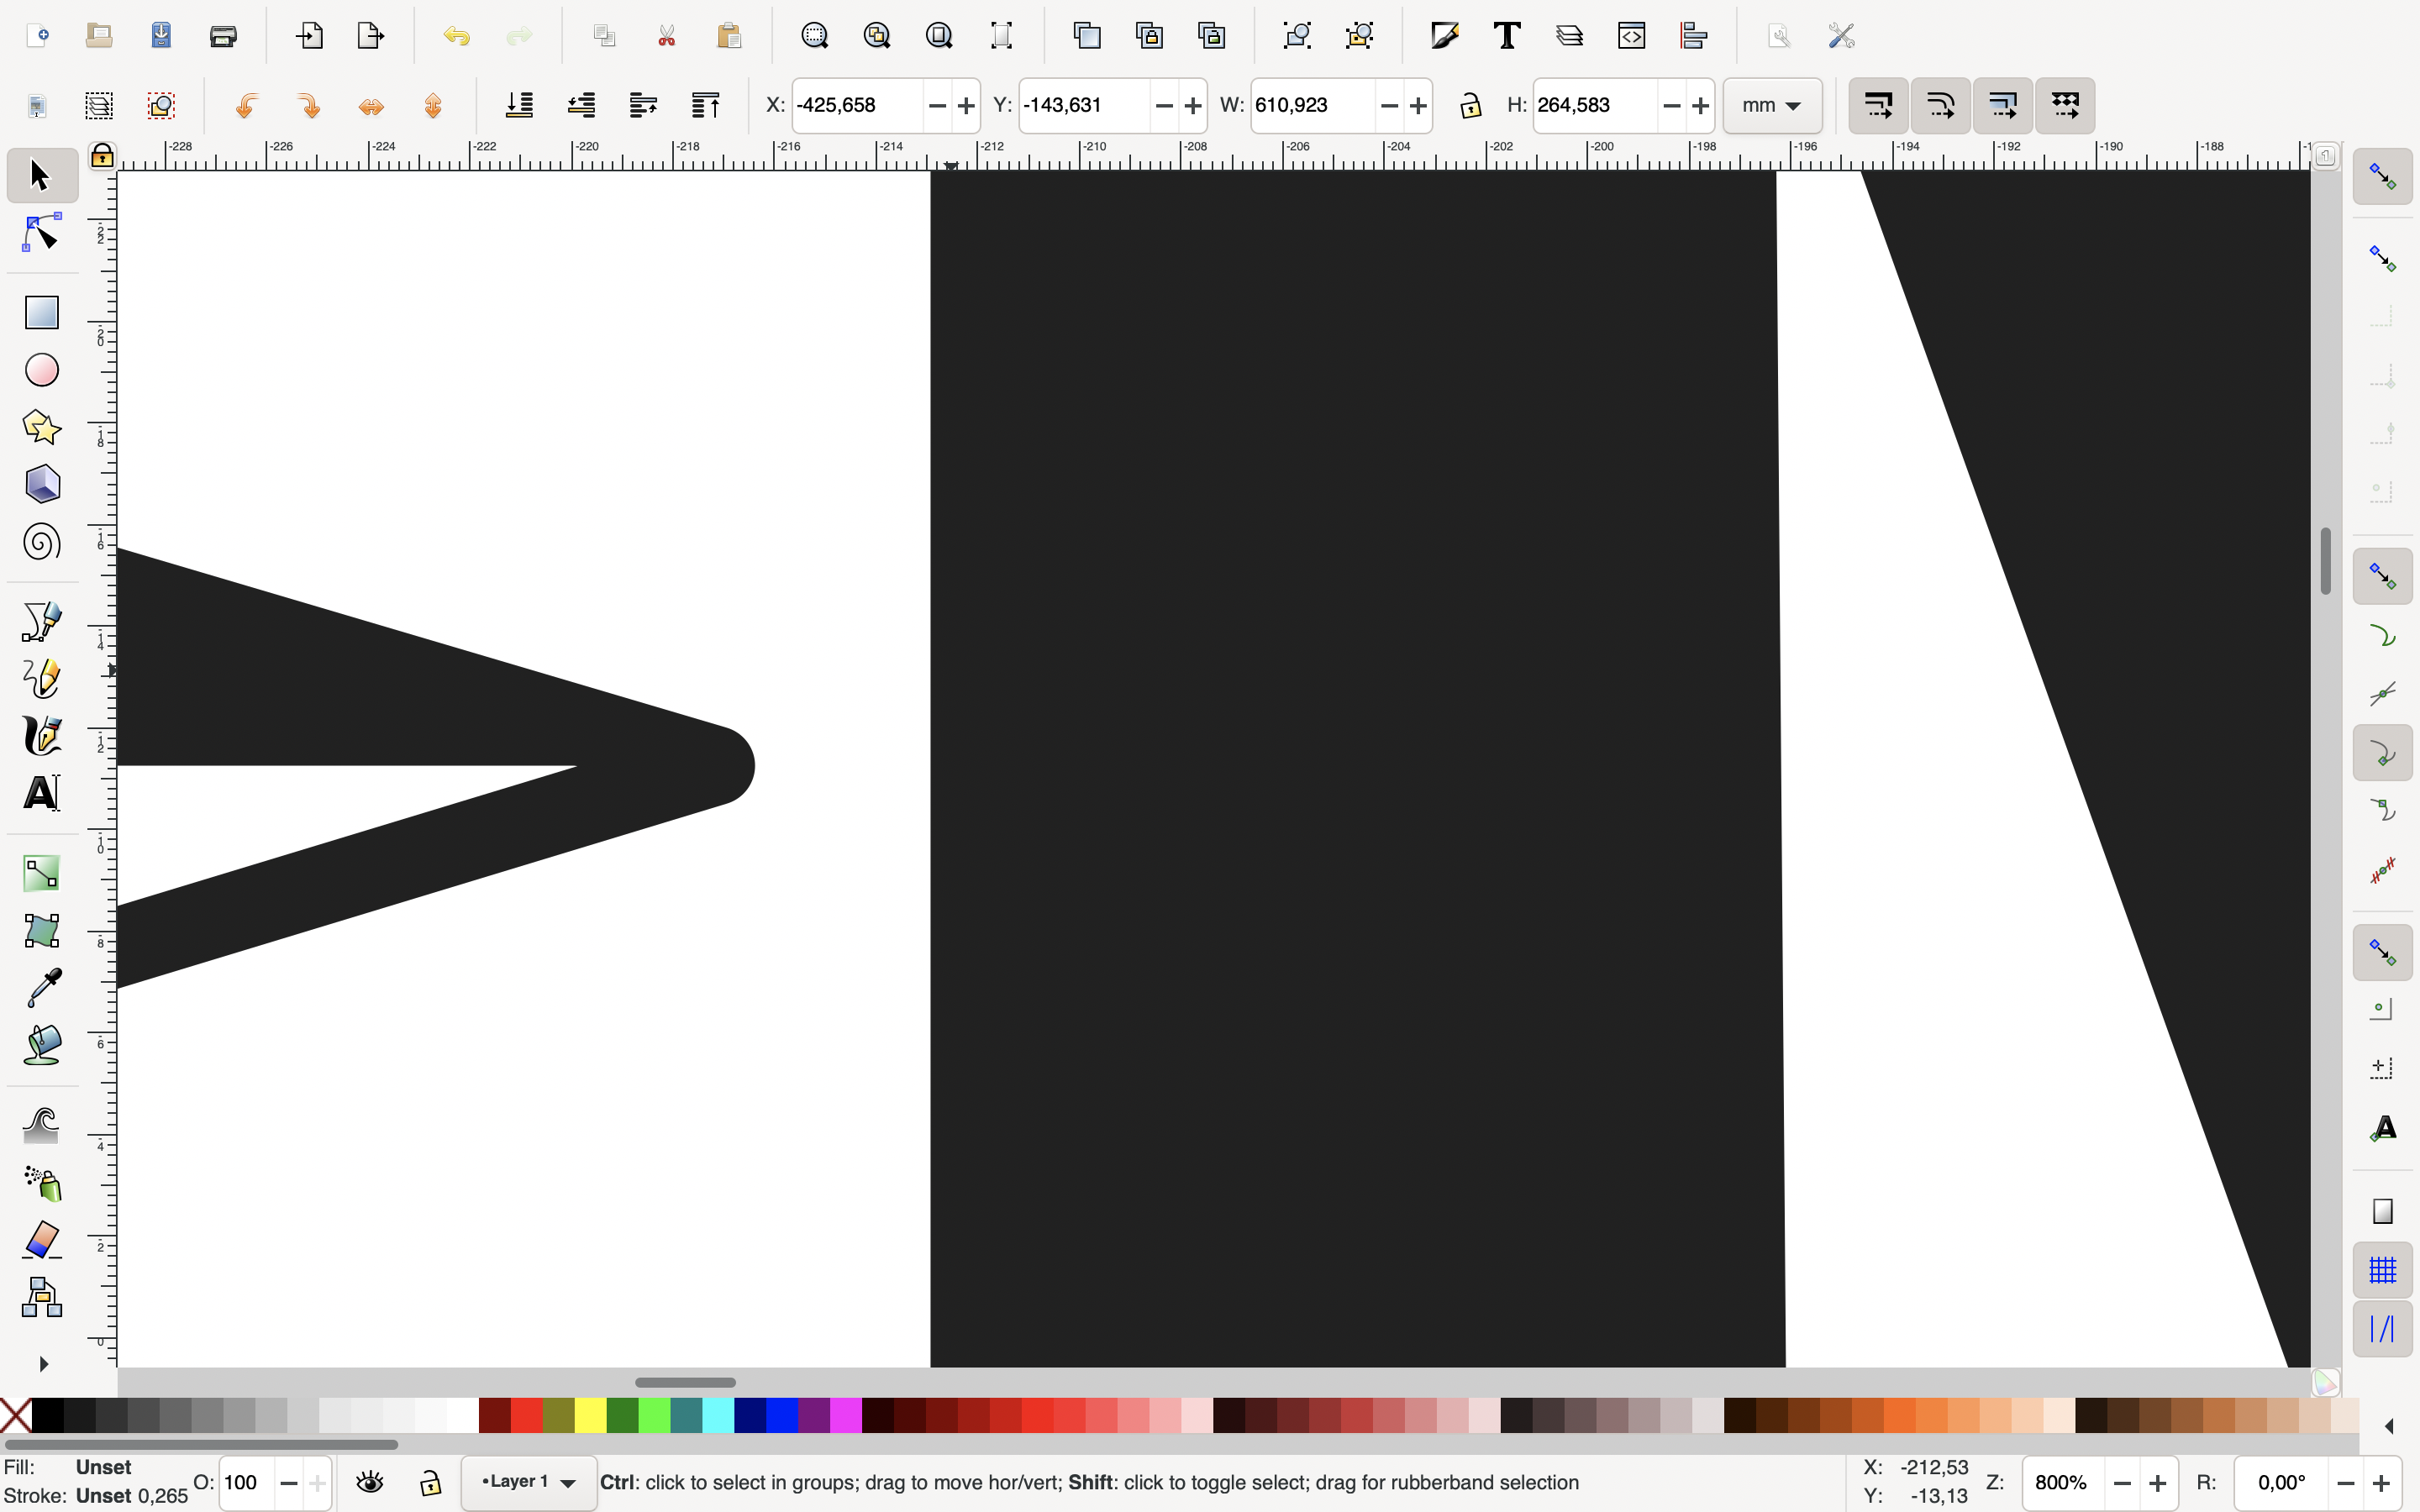Open the Align and Distribute dialog
2420x1512 pixels.
tap(1693, 36)
